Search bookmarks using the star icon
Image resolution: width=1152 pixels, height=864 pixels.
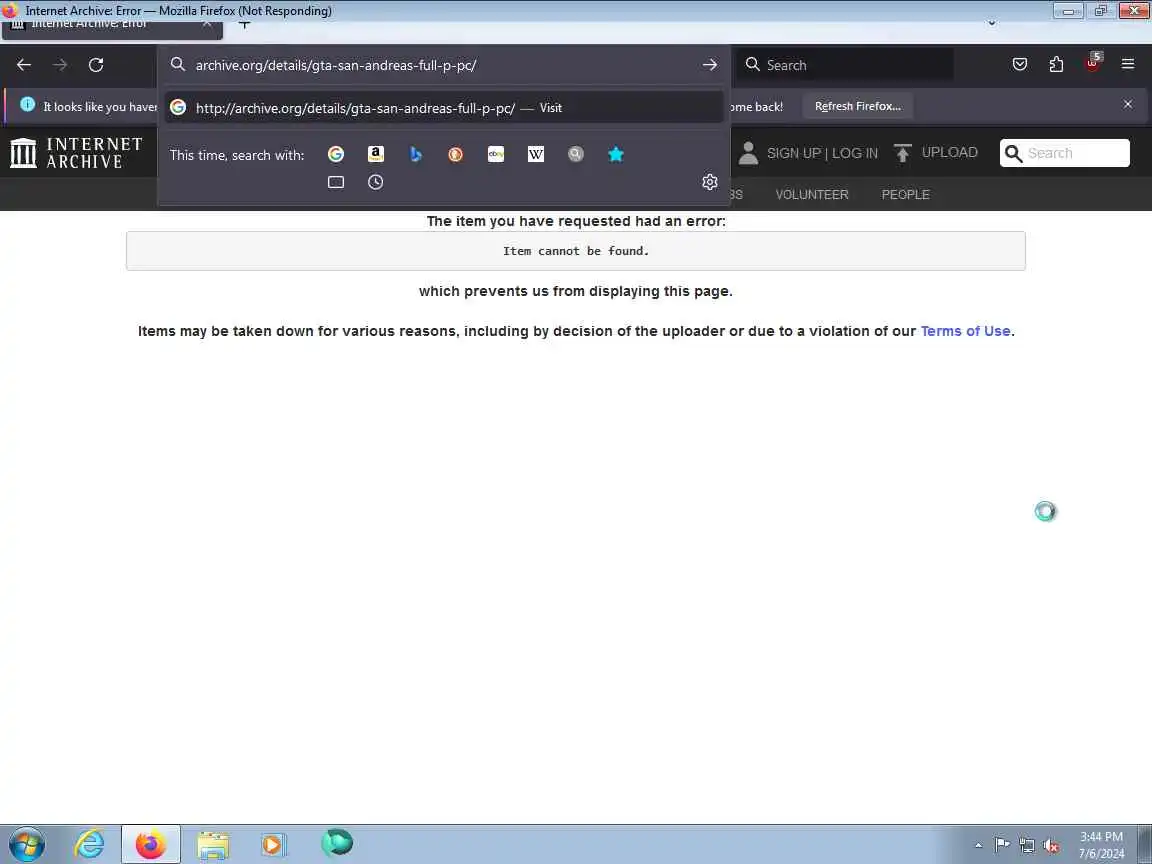pyautogui.click(x=616, y=154)
